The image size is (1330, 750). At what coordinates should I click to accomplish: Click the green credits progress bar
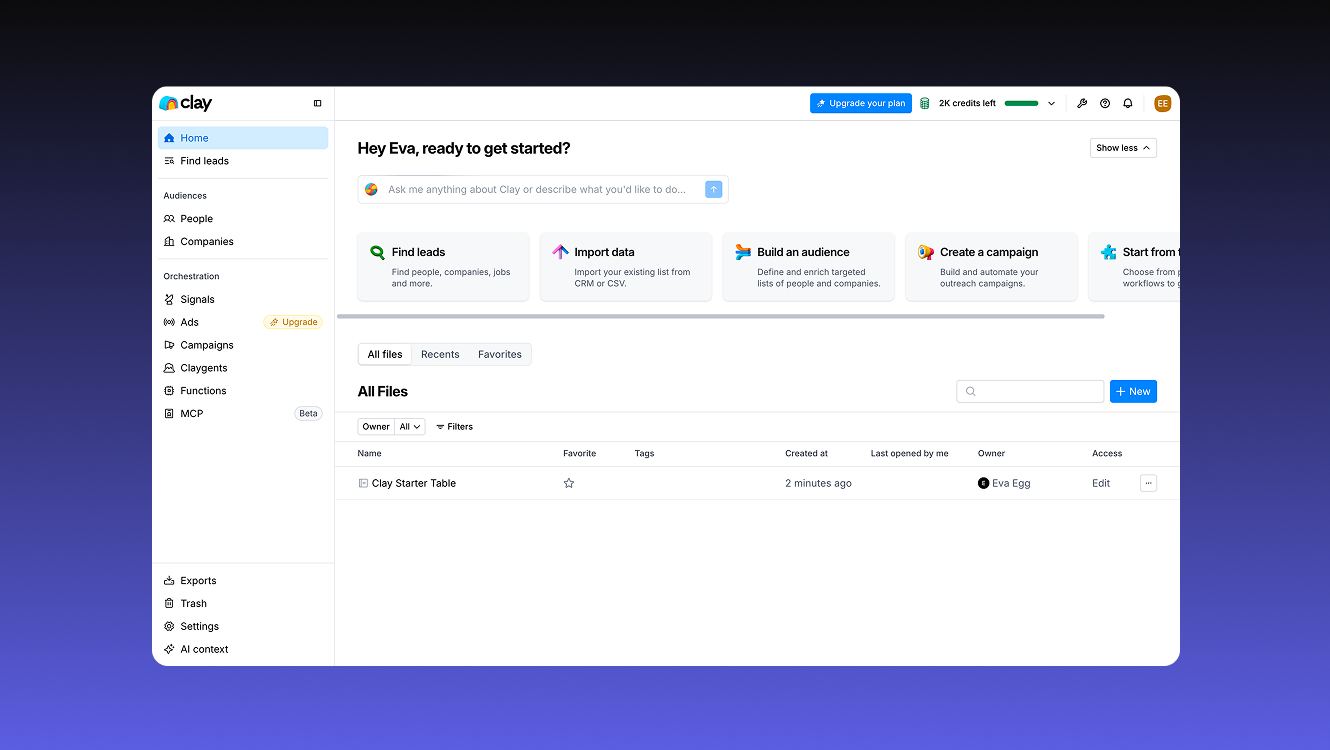(x=1021, y=103)
